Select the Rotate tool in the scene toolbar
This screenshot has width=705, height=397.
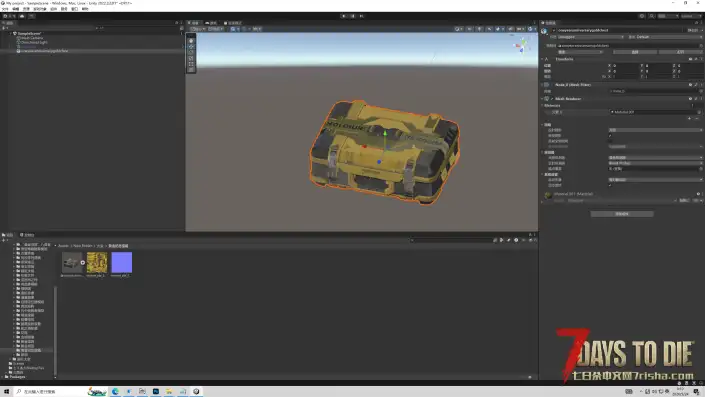(191, 52)
